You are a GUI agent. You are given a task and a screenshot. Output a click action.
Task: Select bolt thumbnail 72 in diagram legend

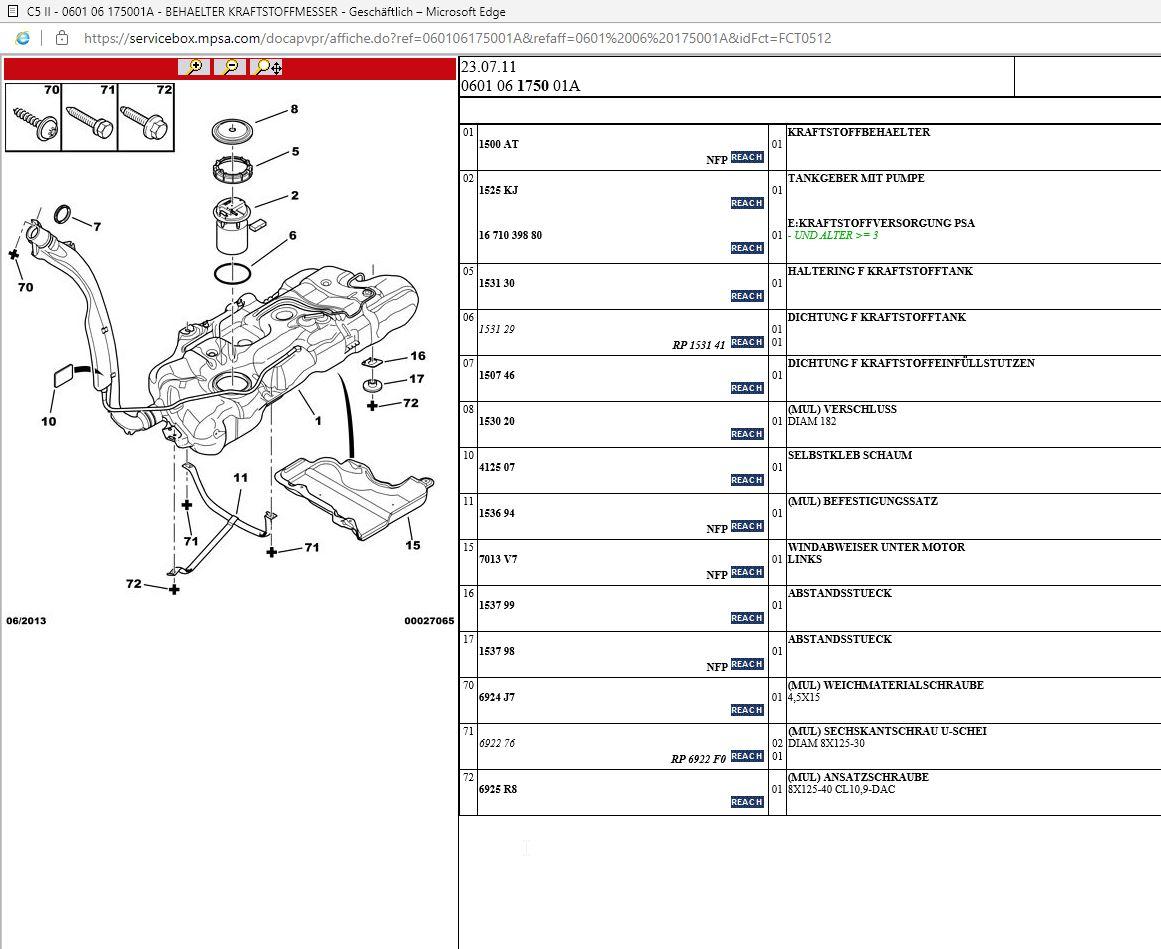coord(146,117)
